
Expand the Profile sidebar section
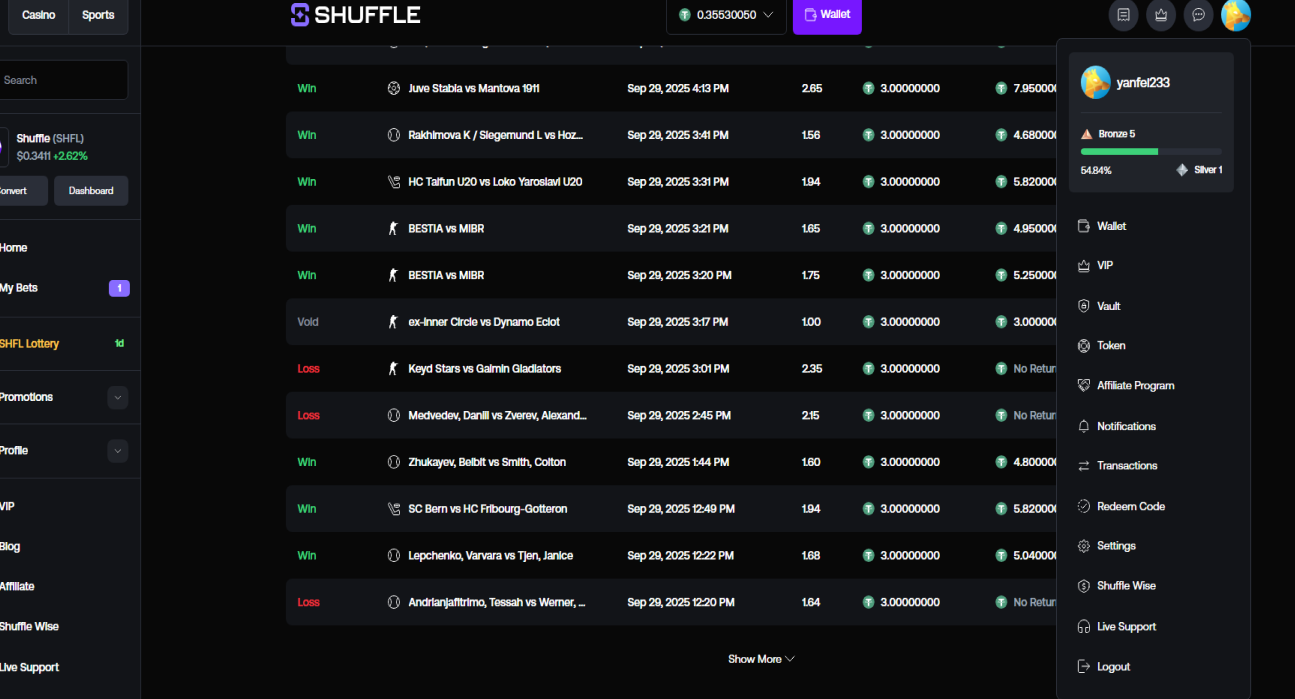(x=118, y=451)
